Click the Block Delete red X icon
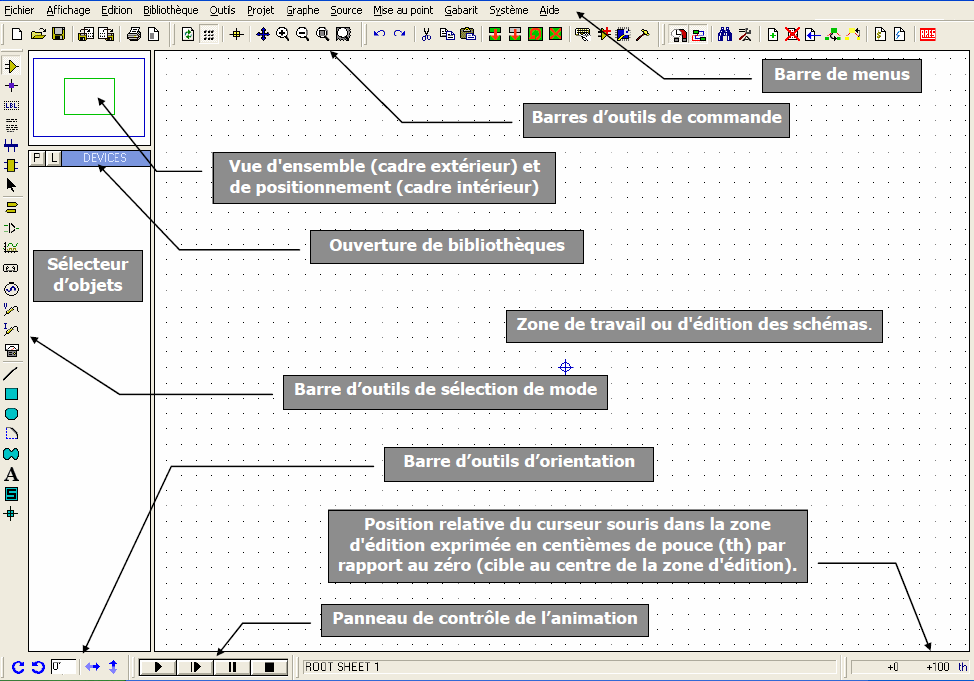Screen dimensions: 974x681 556,34
